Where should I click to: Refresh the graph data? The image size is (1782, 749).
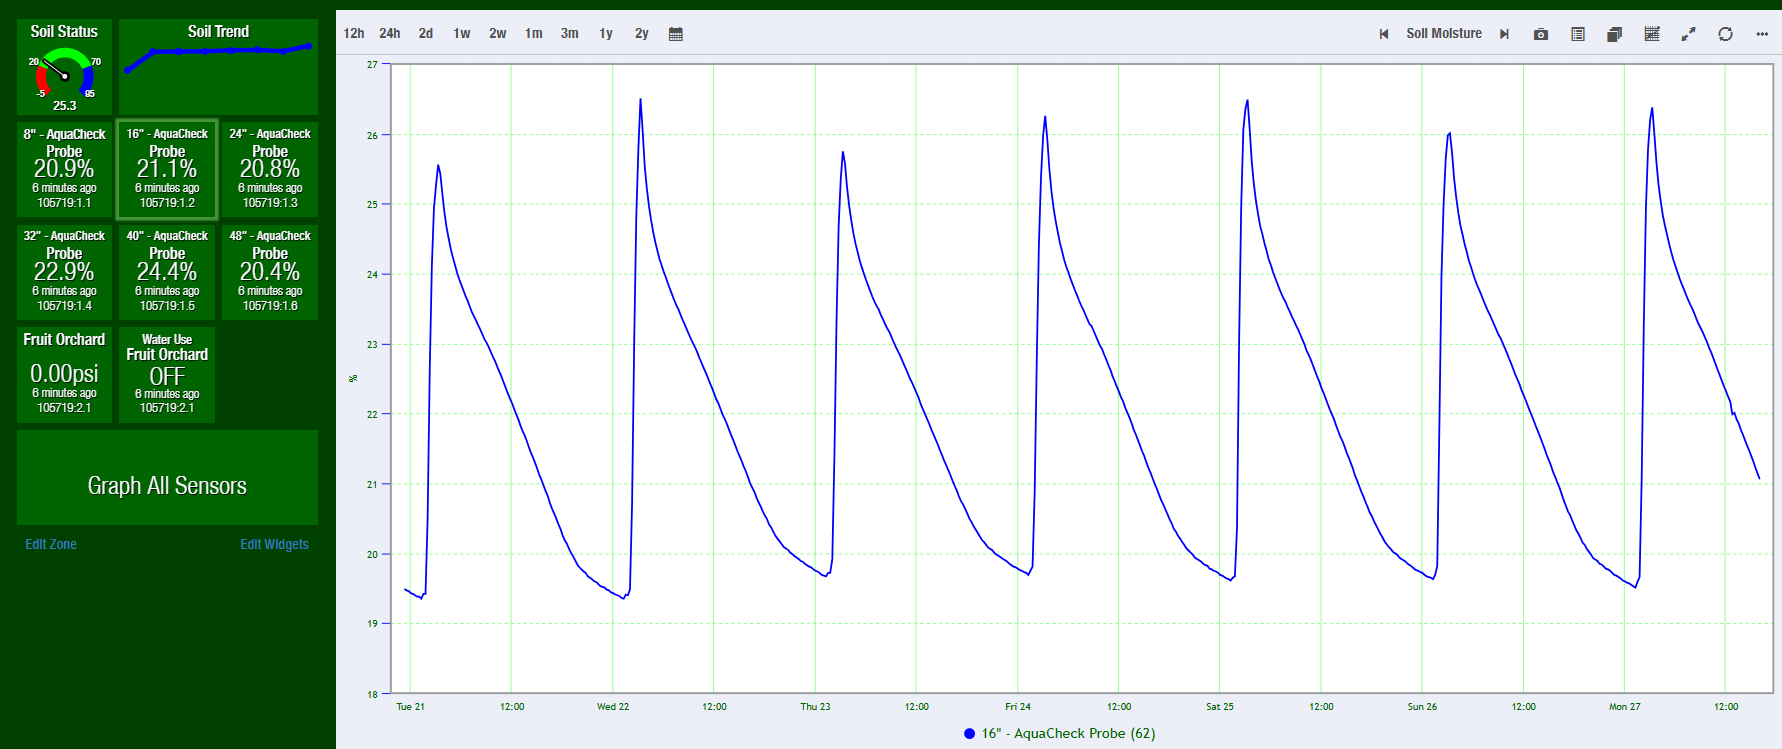[1725, 34]
